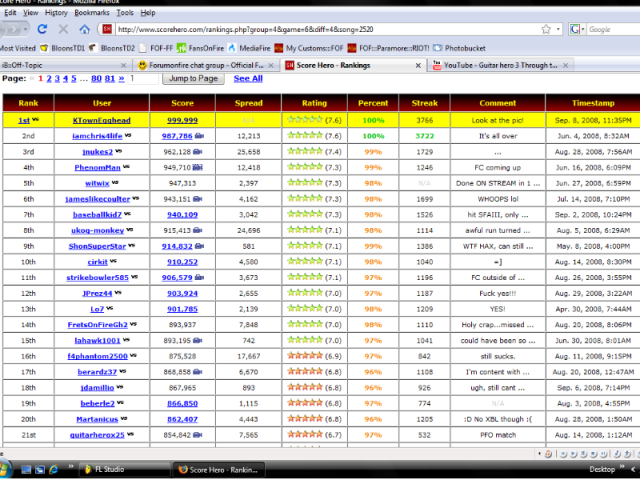Open the FOF-FF bookmark
The height and width of the screenshot is (480, 640).
(157, 48)
